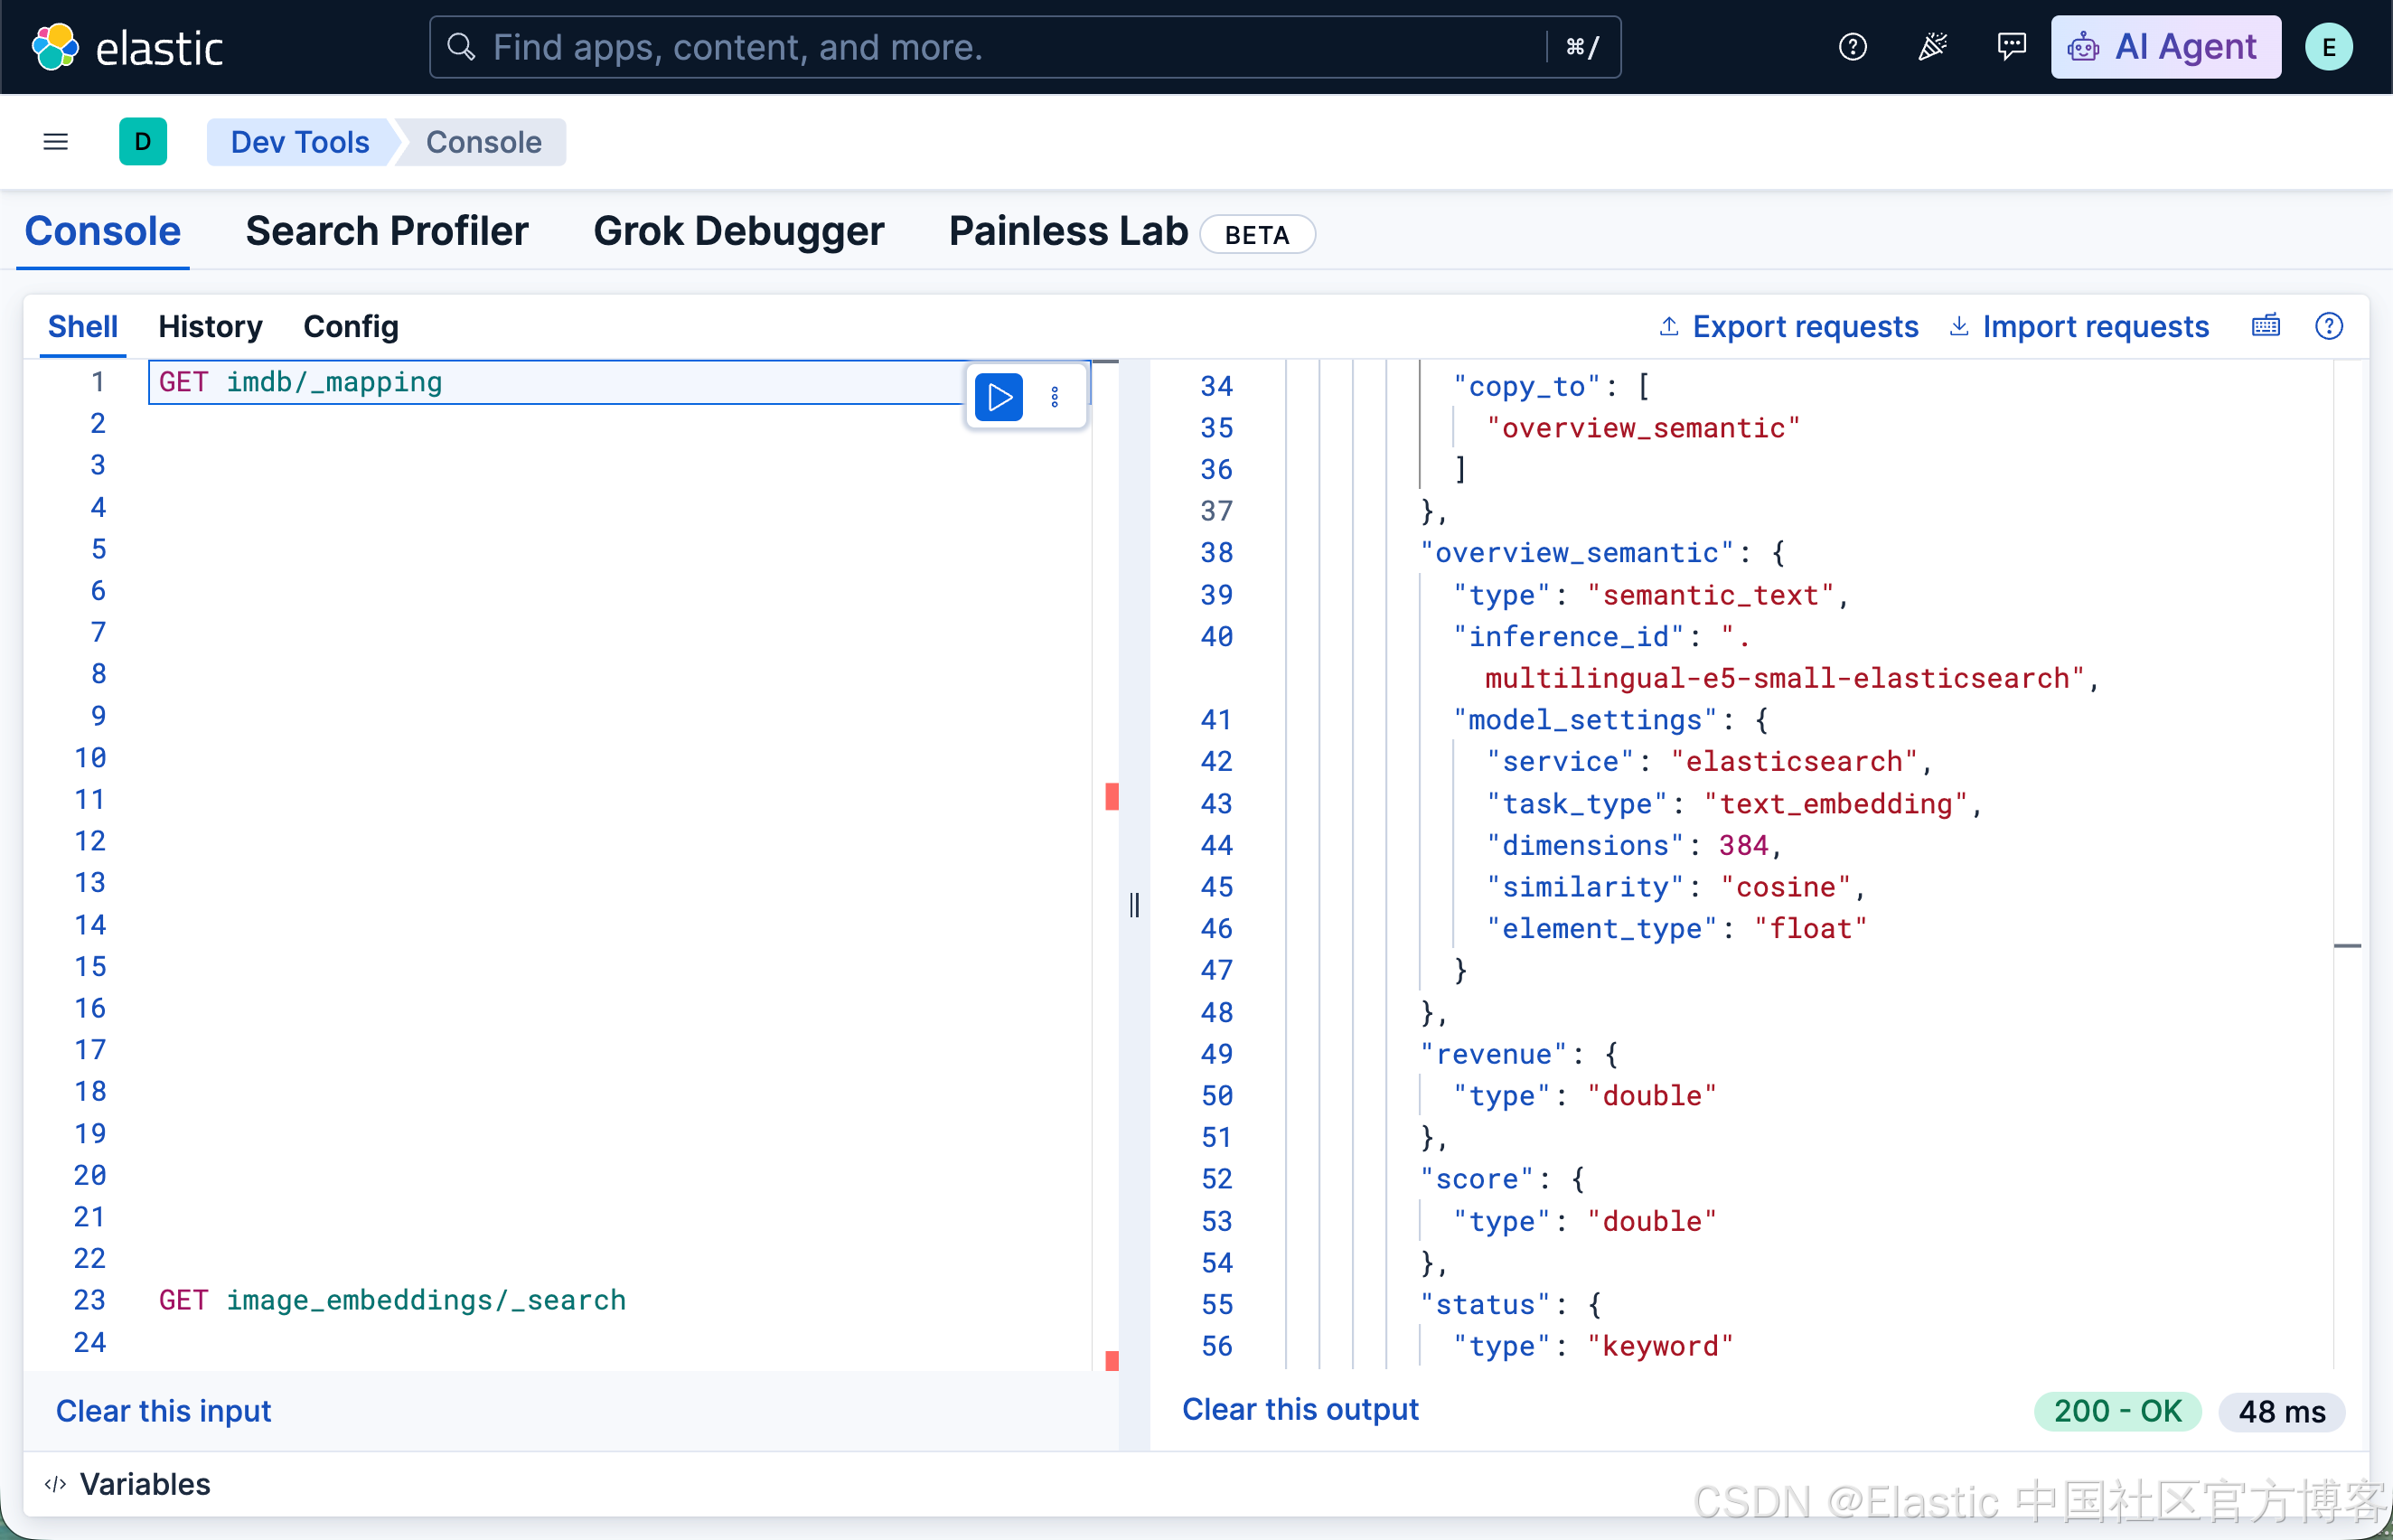Screen dimensions: 2393x1540
Task: Click the panel resize handle between editors
Action: tap(1134, 905)
